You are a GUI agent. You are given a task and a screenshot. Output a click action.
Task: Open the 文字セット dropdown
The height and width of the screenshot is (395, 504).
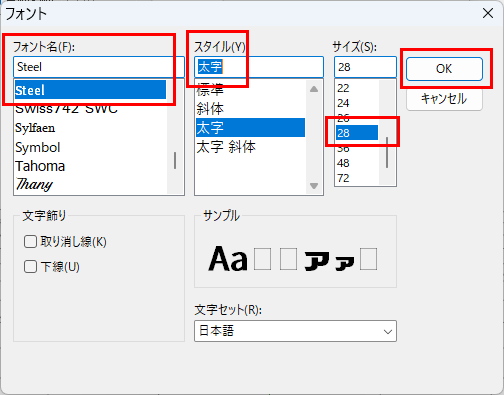click(x=295, y=331)
